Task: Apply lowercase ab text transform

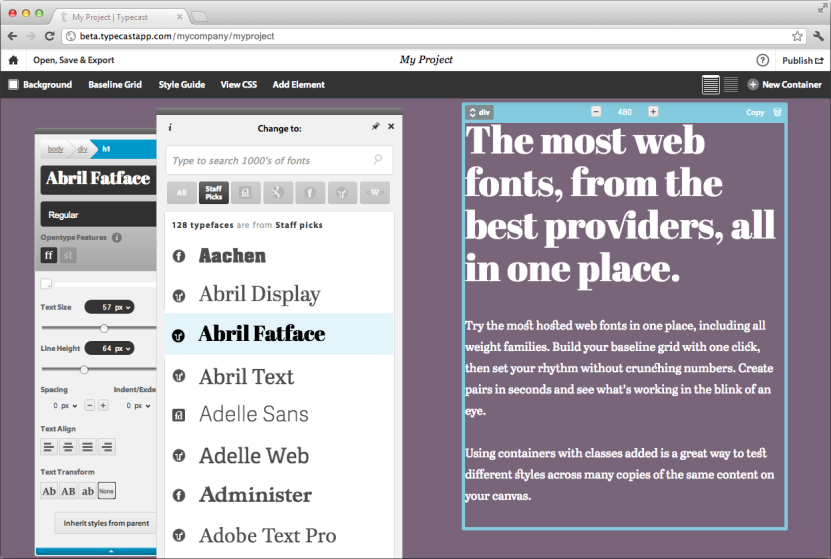Action: coord(87,491)
